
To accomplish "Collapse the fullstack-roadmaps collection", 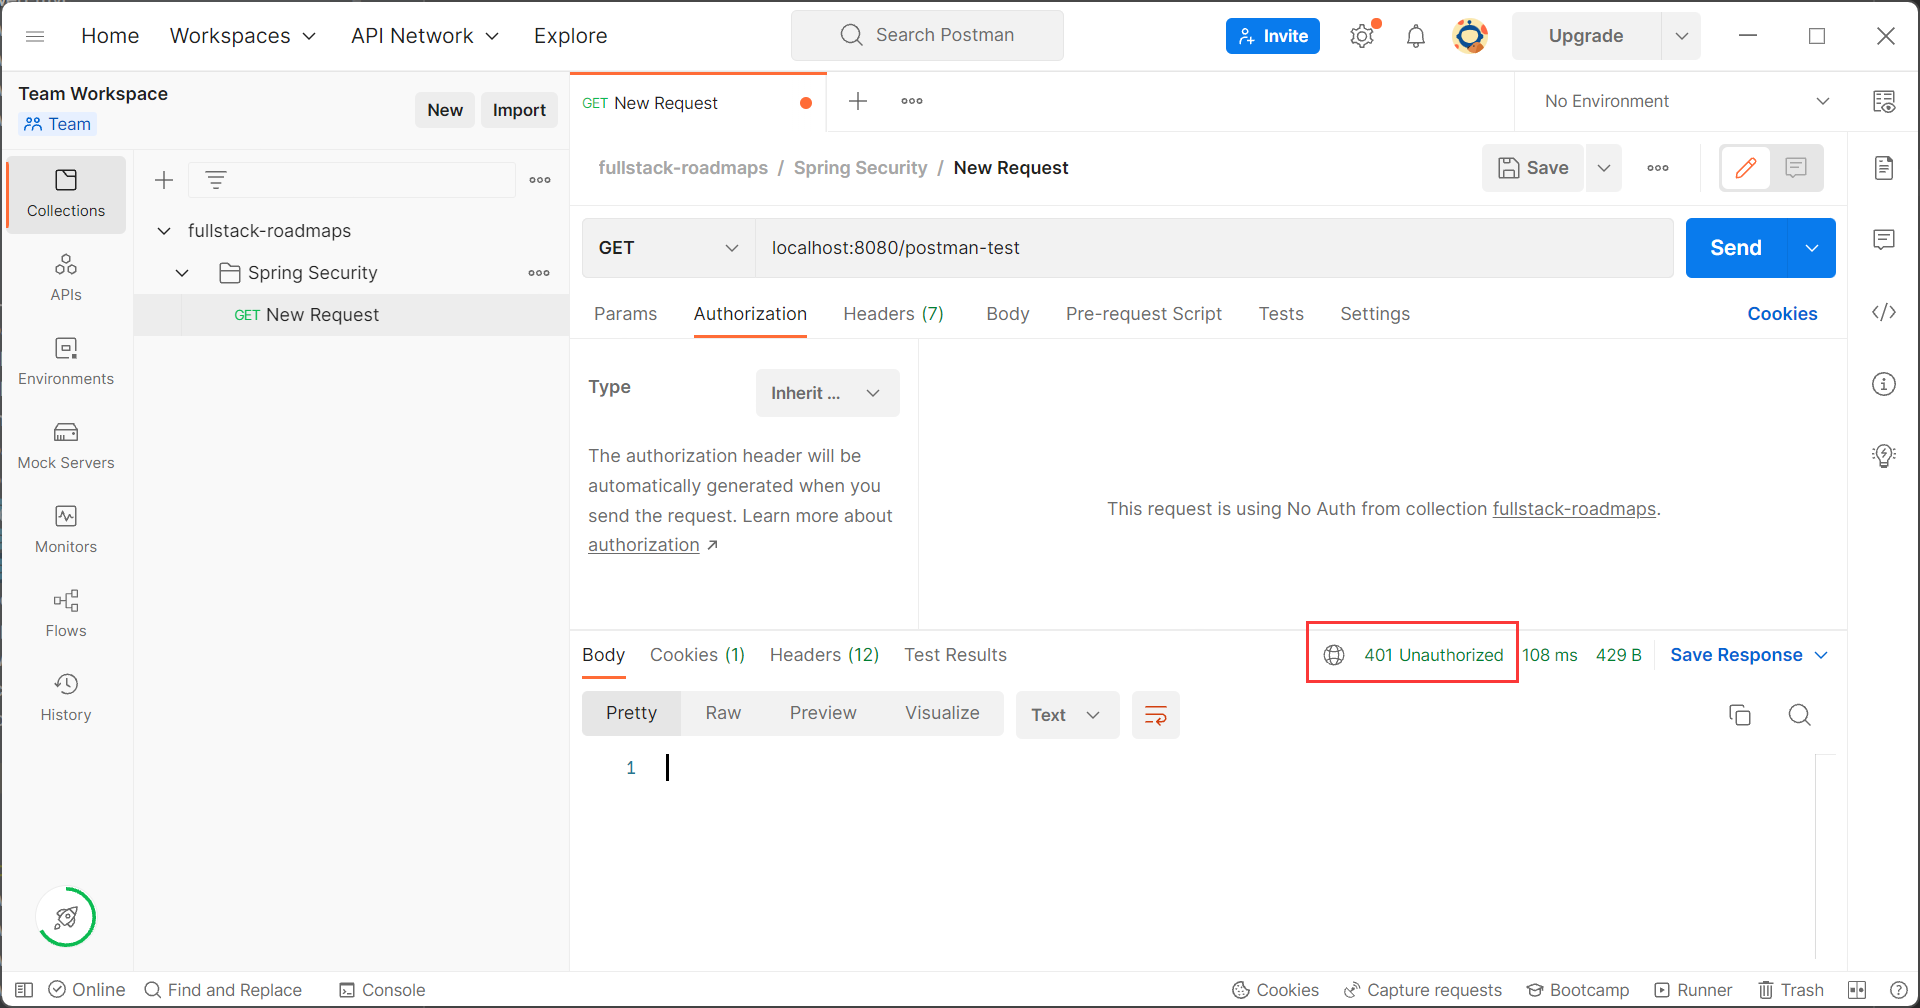I will 164,231.
